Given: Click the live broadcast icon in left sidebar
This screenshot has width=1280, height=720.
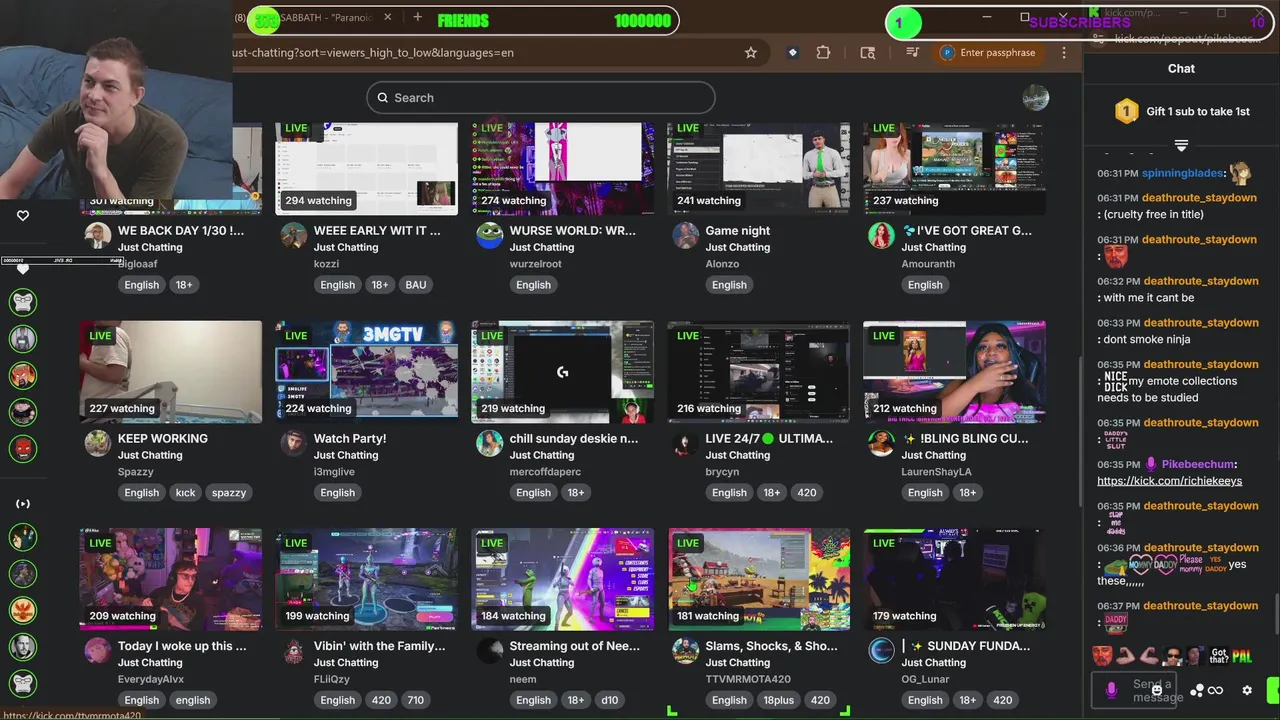Looking at the screenshot, I should coord(23,504).
